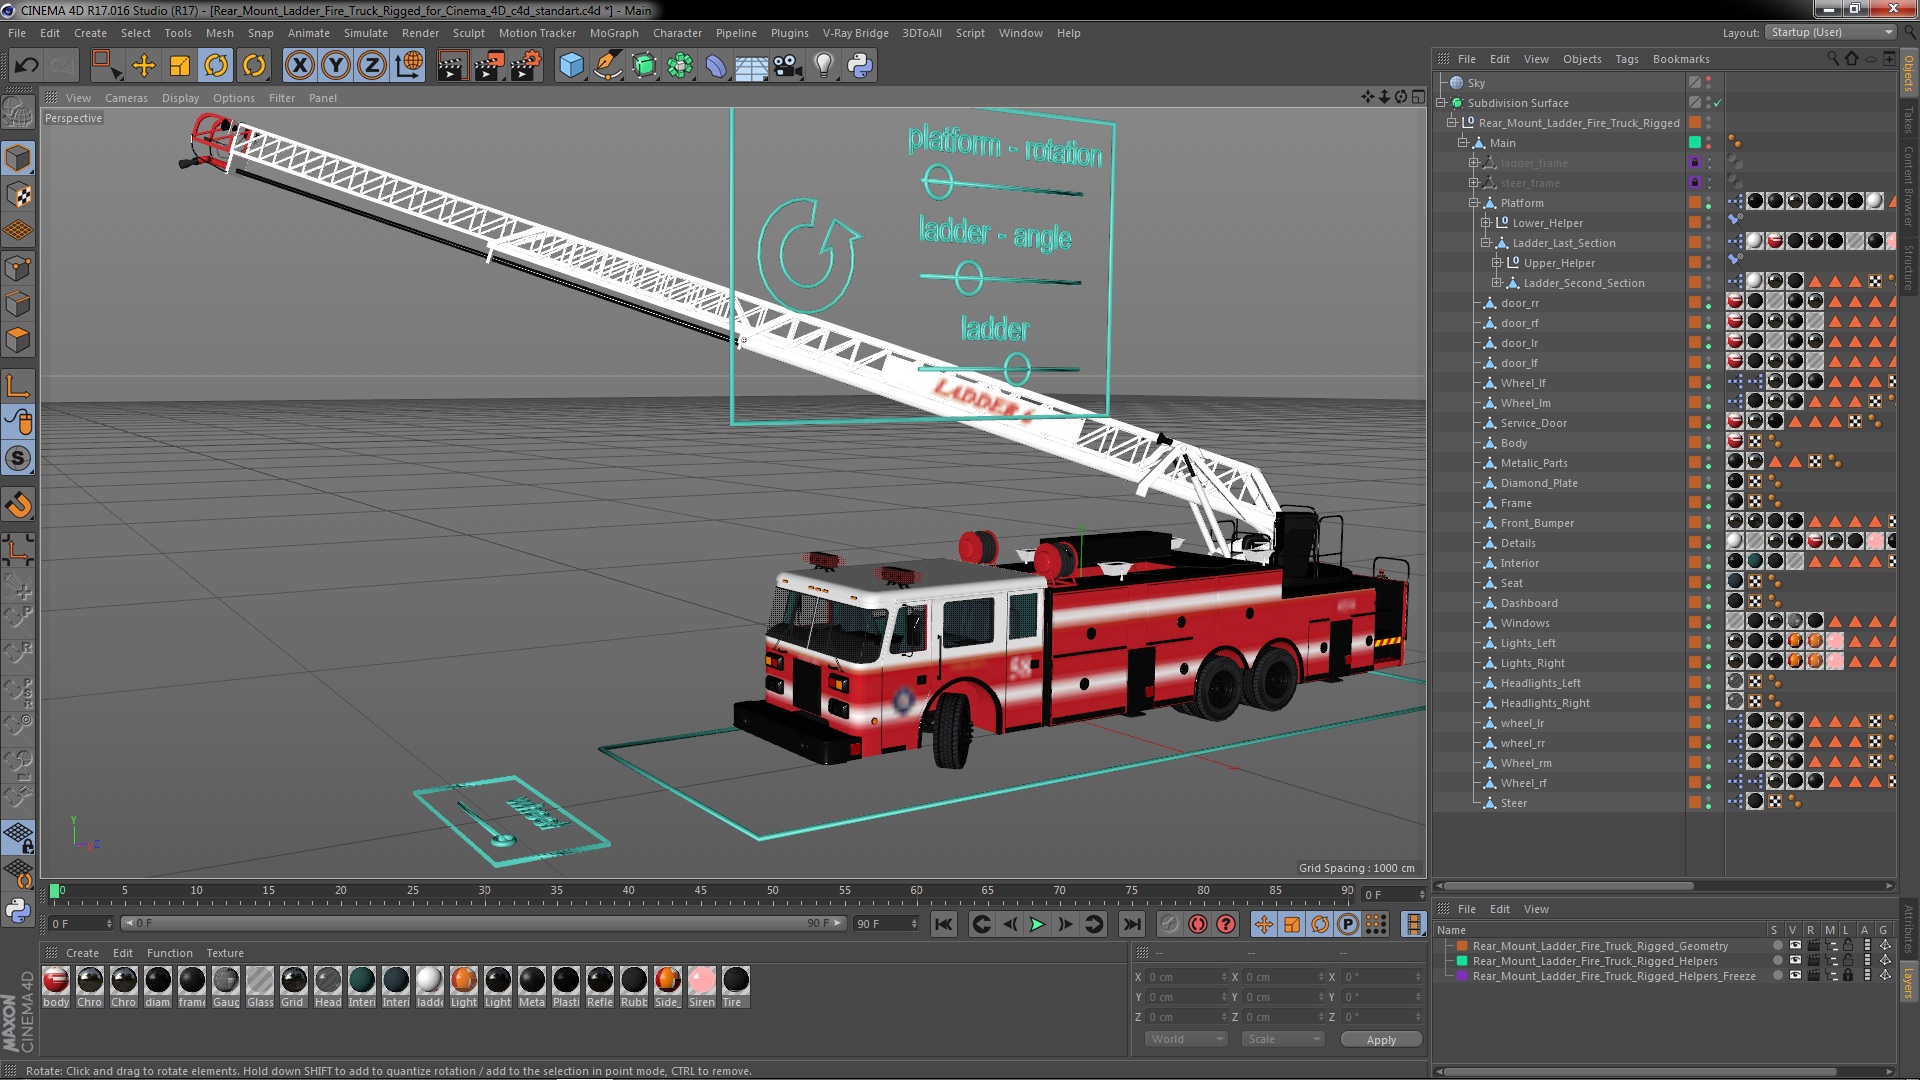1920x1080 pixels.
Task: Click the X position coordinate field
Action: coord(1186,977)
